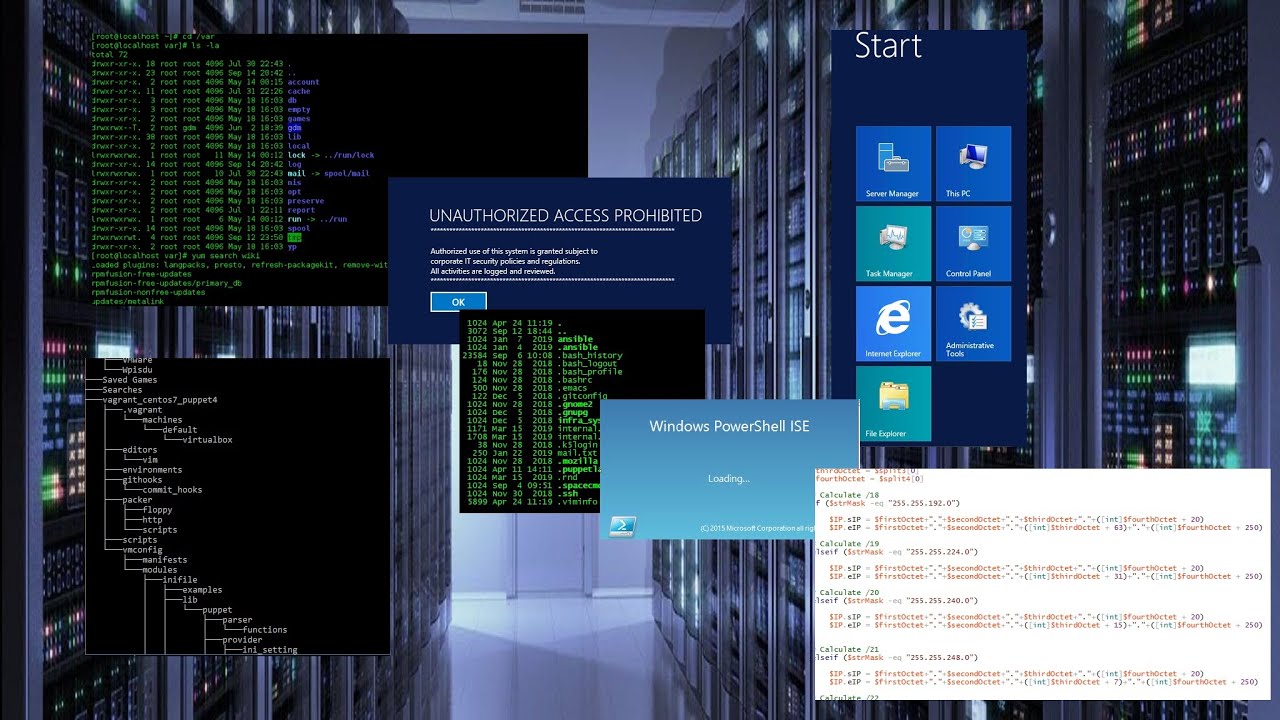Click '.viminfo' in the file listing
Viewport: 1280px width, 720px height.
click(x=575, y=501)
